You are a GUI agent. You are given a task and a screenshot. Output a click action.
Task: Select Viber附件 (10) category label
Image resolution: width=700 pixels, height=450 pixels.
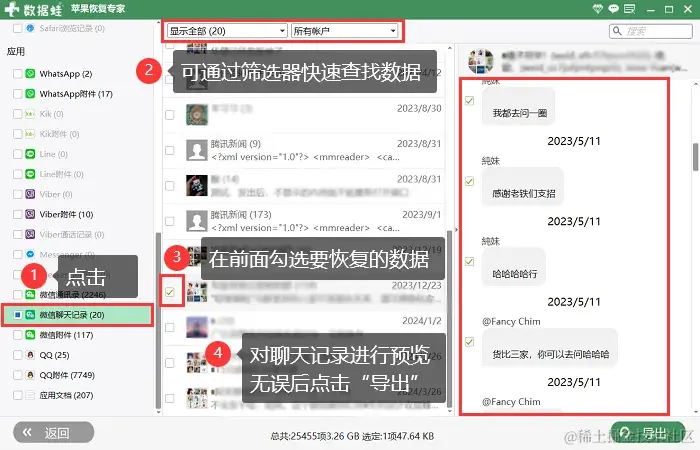coord(66,214)
